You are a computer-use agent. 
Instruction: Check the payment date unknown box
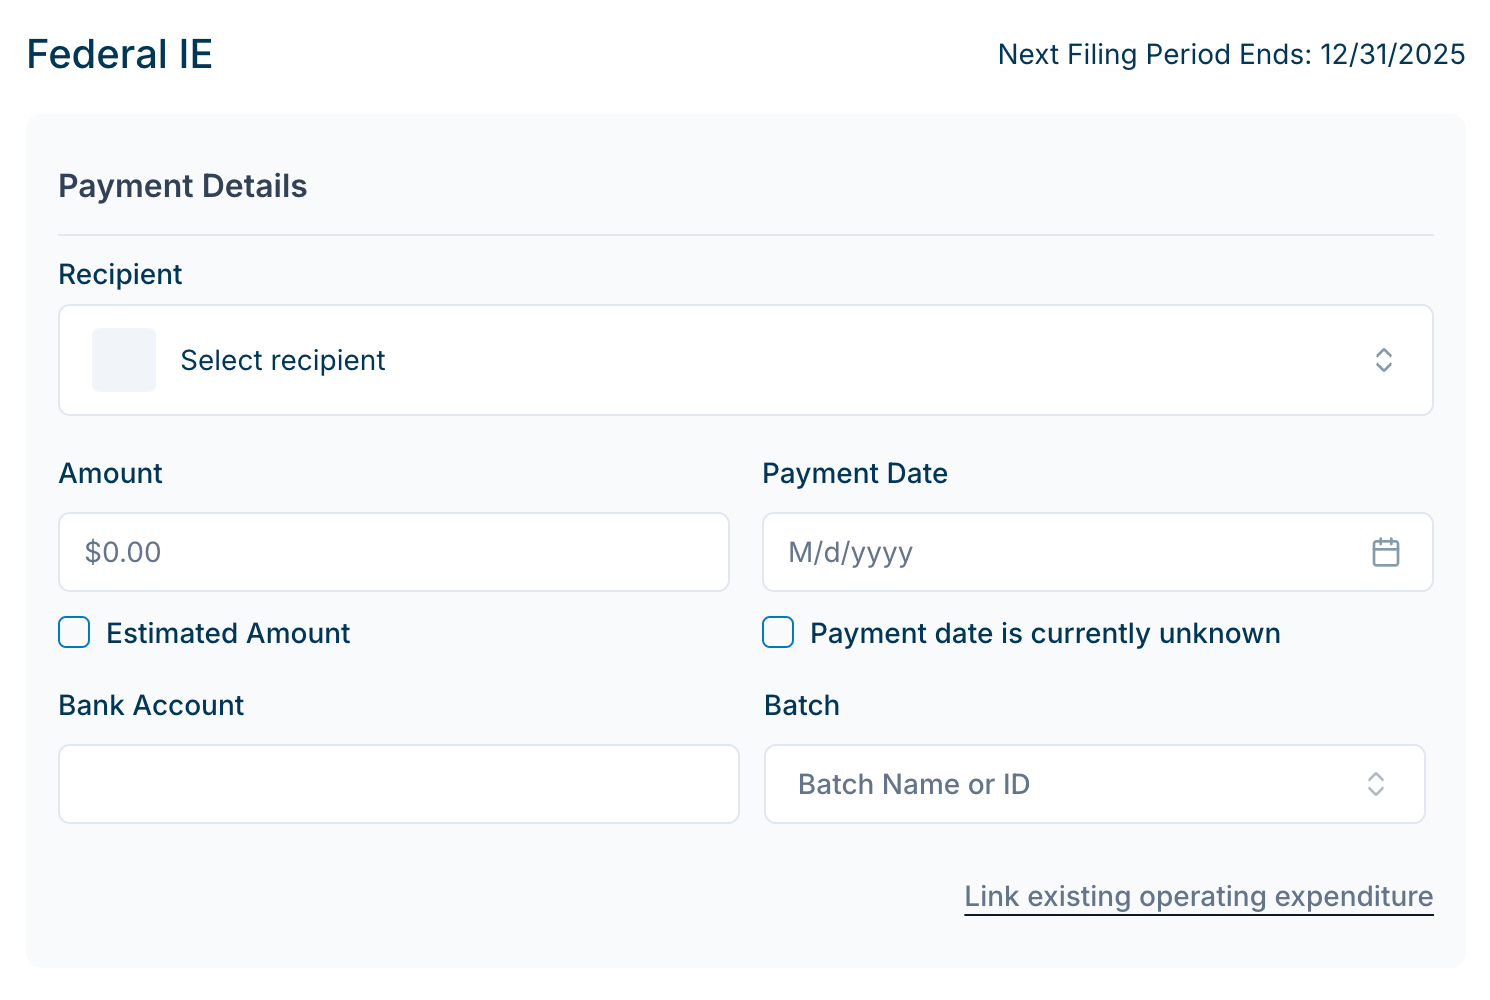tap(778, 633)
